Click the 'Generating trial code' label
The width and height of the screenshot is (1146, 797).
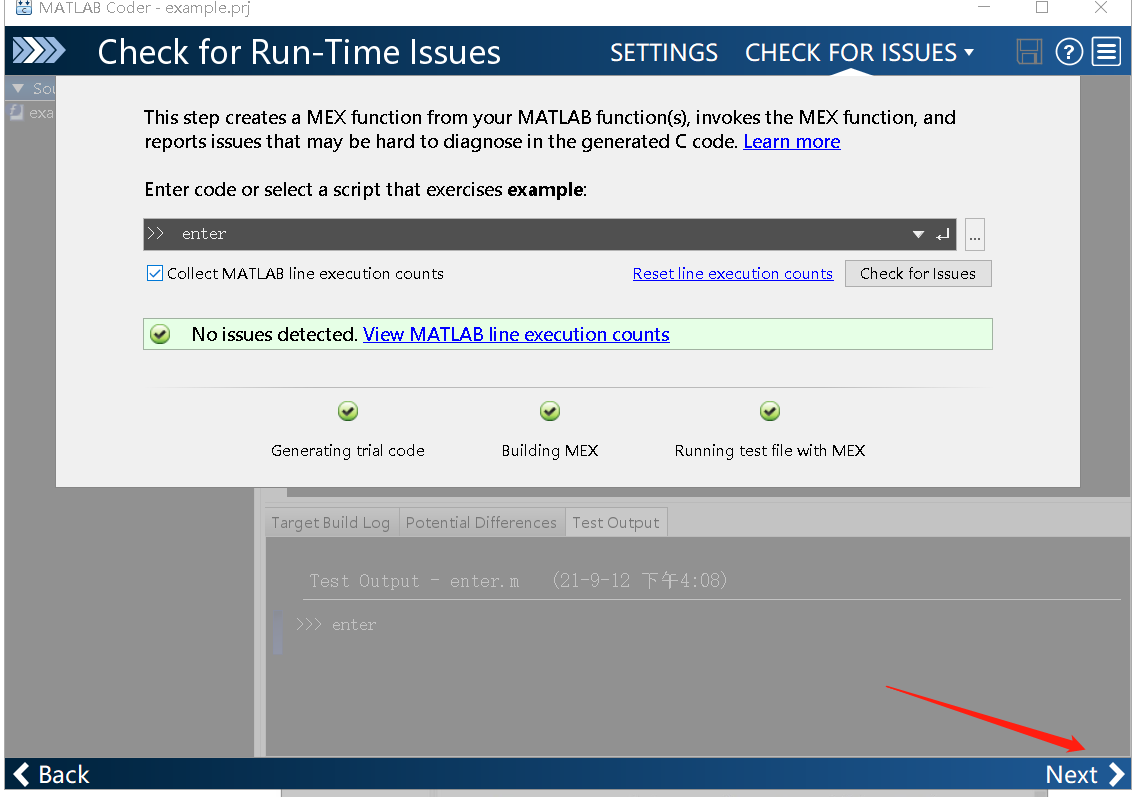[348, 450]
